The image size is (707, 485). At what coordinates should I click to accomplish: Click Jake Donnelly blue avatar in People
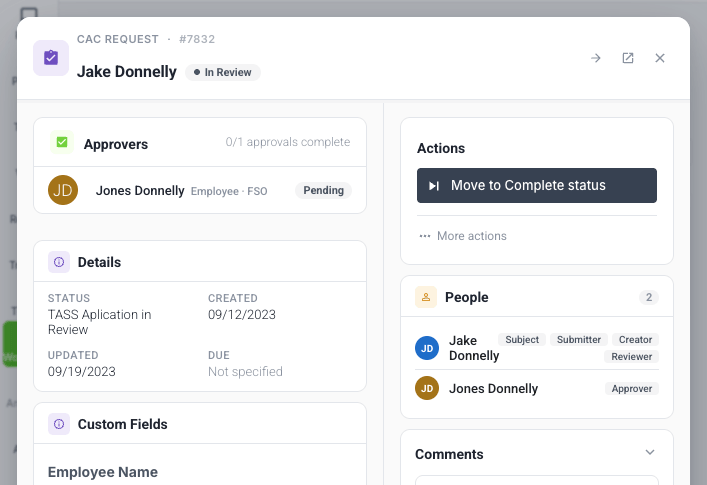pos(427,348)
